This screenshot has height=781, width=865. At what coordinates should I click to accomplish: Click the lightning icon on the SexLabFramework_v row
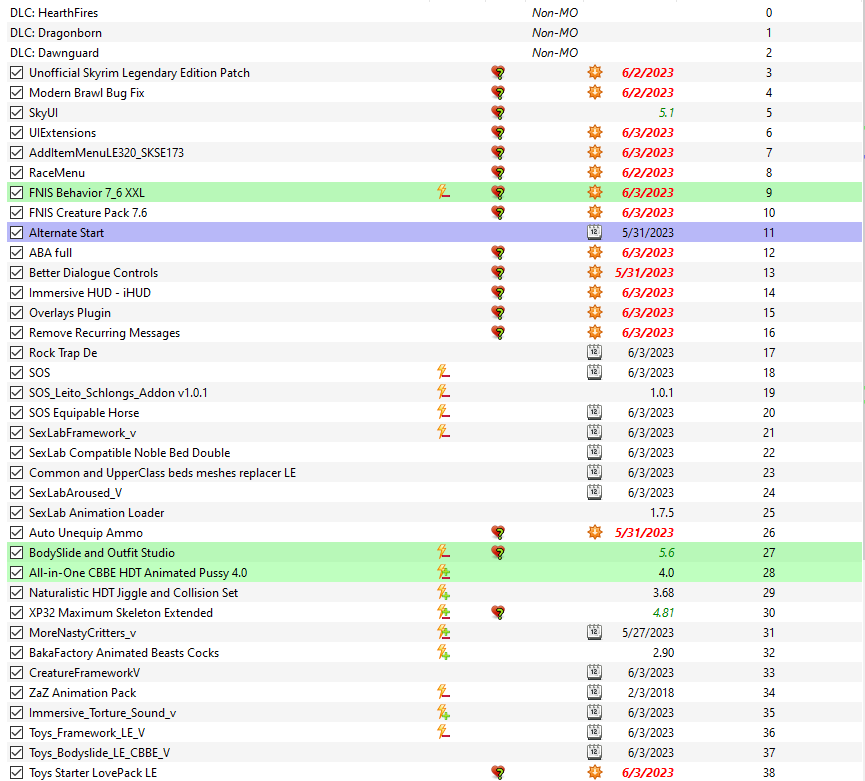(x=444, y=432)
